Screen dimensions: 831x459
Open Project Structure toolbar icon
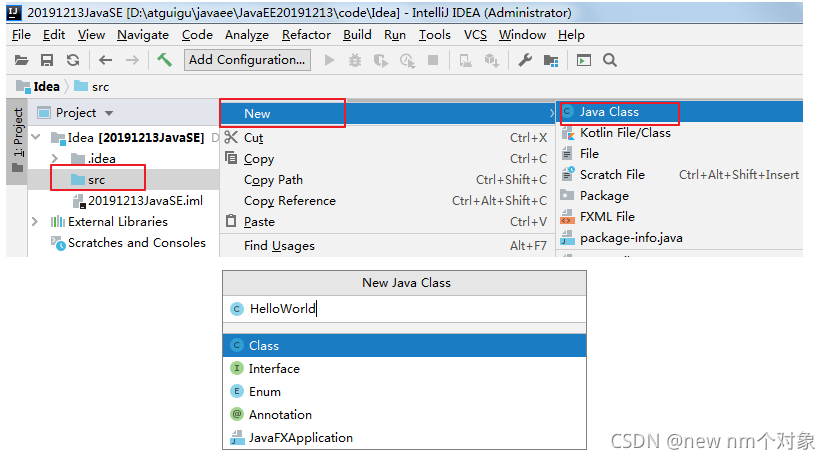coord(551,61)
